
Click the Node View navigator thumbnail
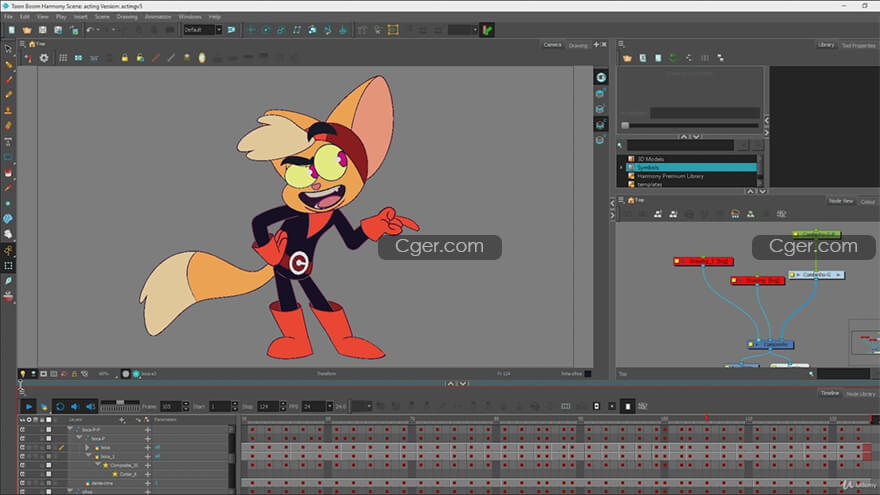click(x=865, y=342)
